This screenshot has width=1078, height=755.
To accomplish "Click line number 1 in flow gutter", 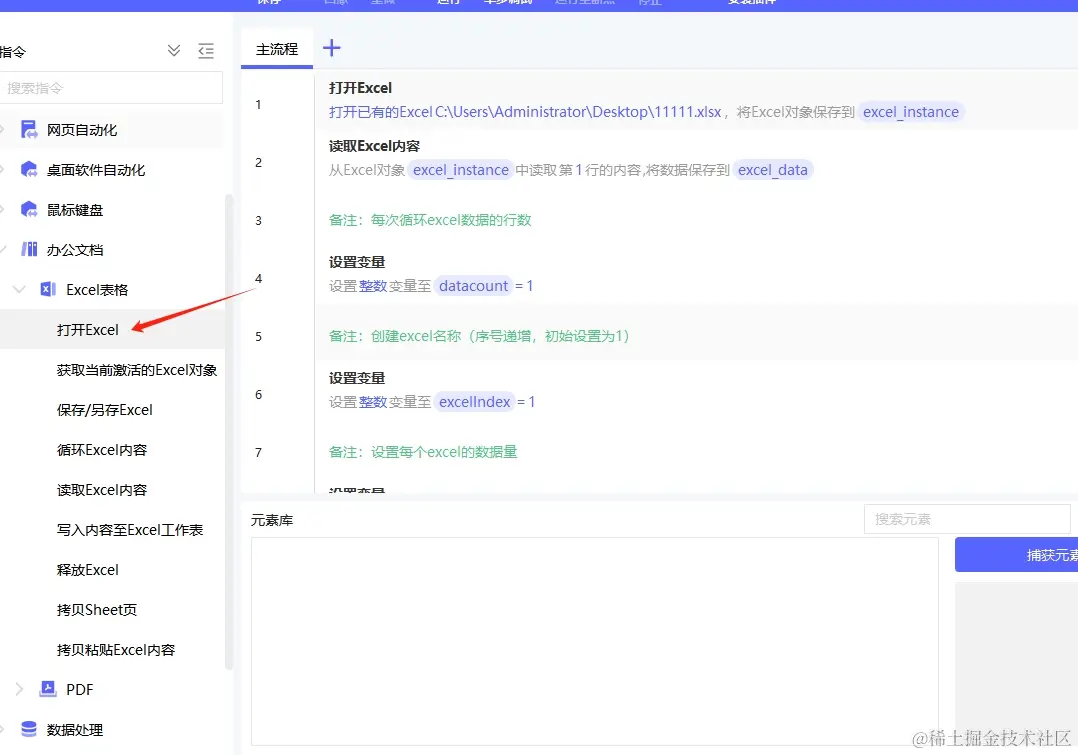I will tap(258, 105).
